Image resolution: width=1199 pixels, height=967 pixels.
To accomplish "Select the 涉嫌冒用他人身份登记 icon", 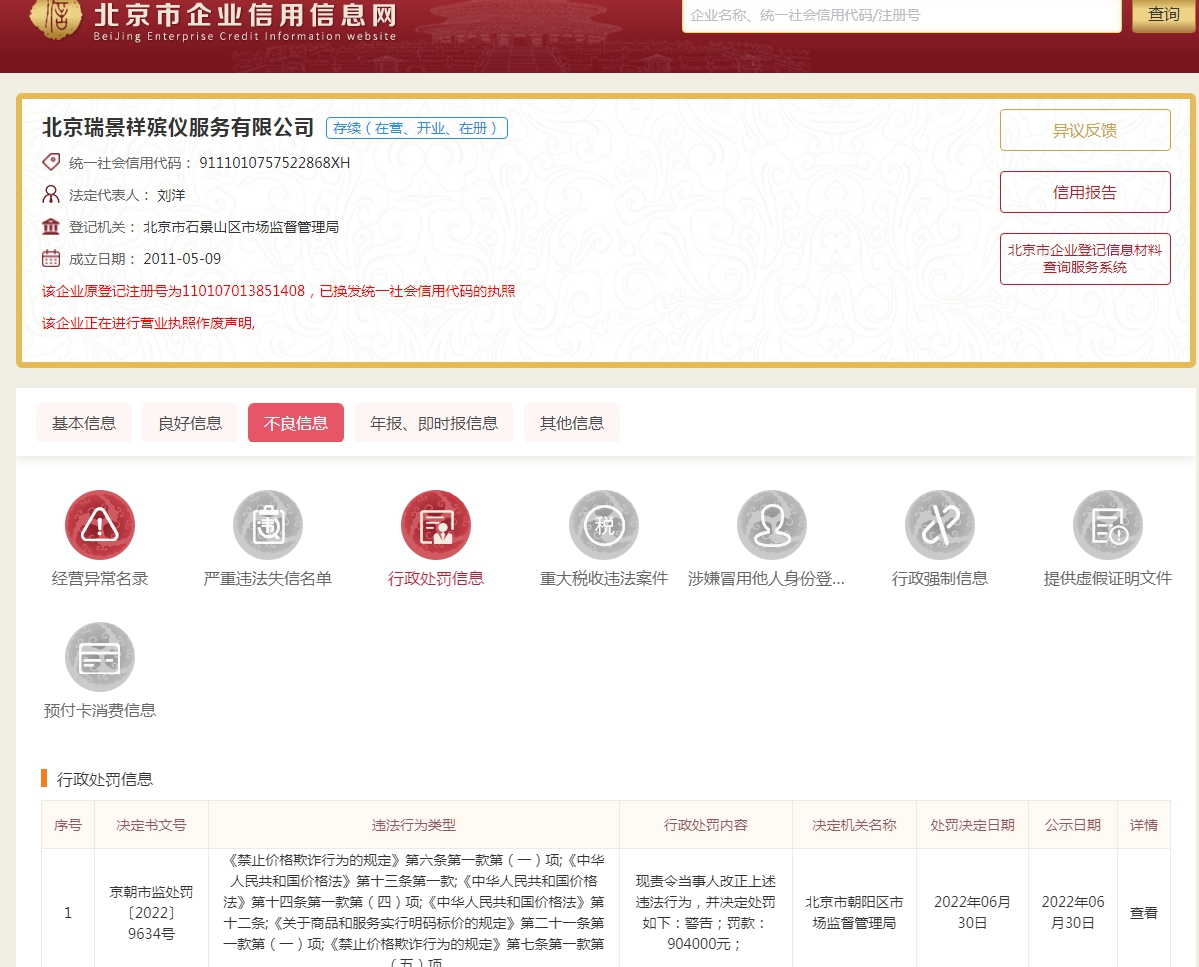I will [x=771, y=523].
